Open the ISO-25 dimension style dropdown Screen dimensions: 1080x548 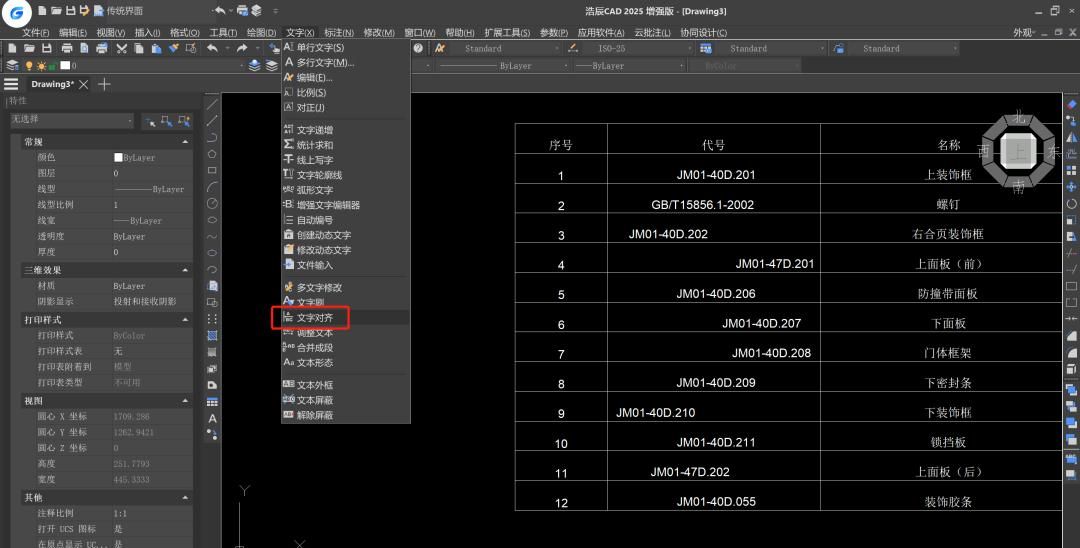638,48
